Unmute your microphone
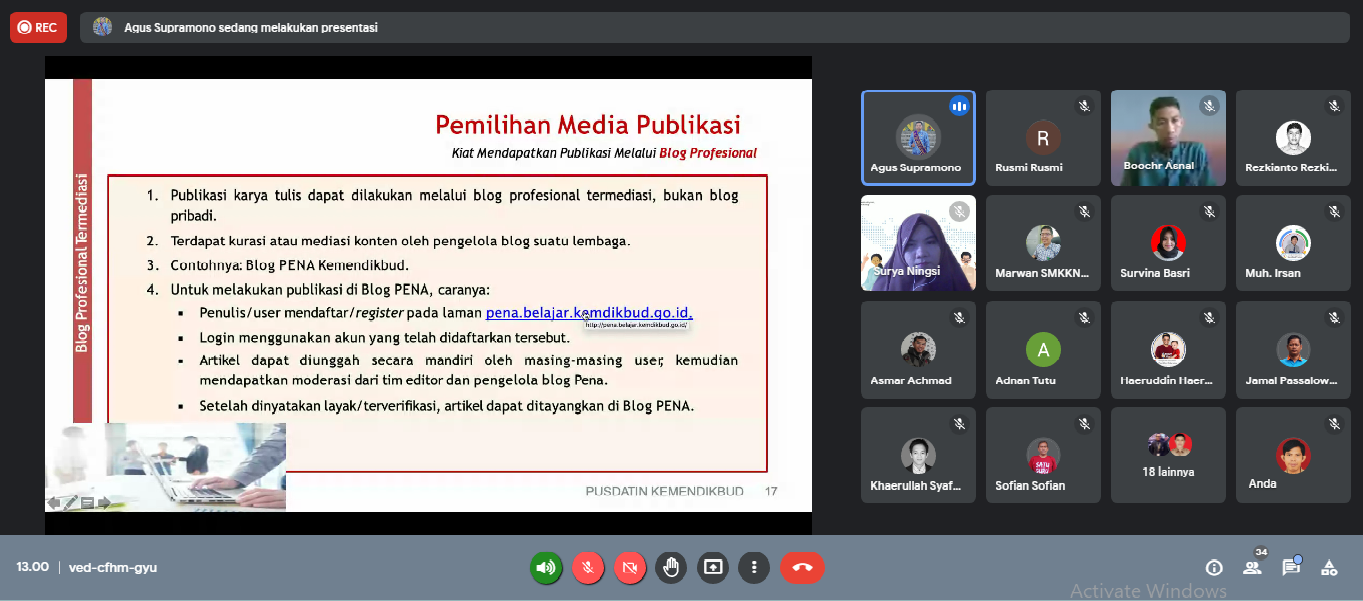 (588, 568)
